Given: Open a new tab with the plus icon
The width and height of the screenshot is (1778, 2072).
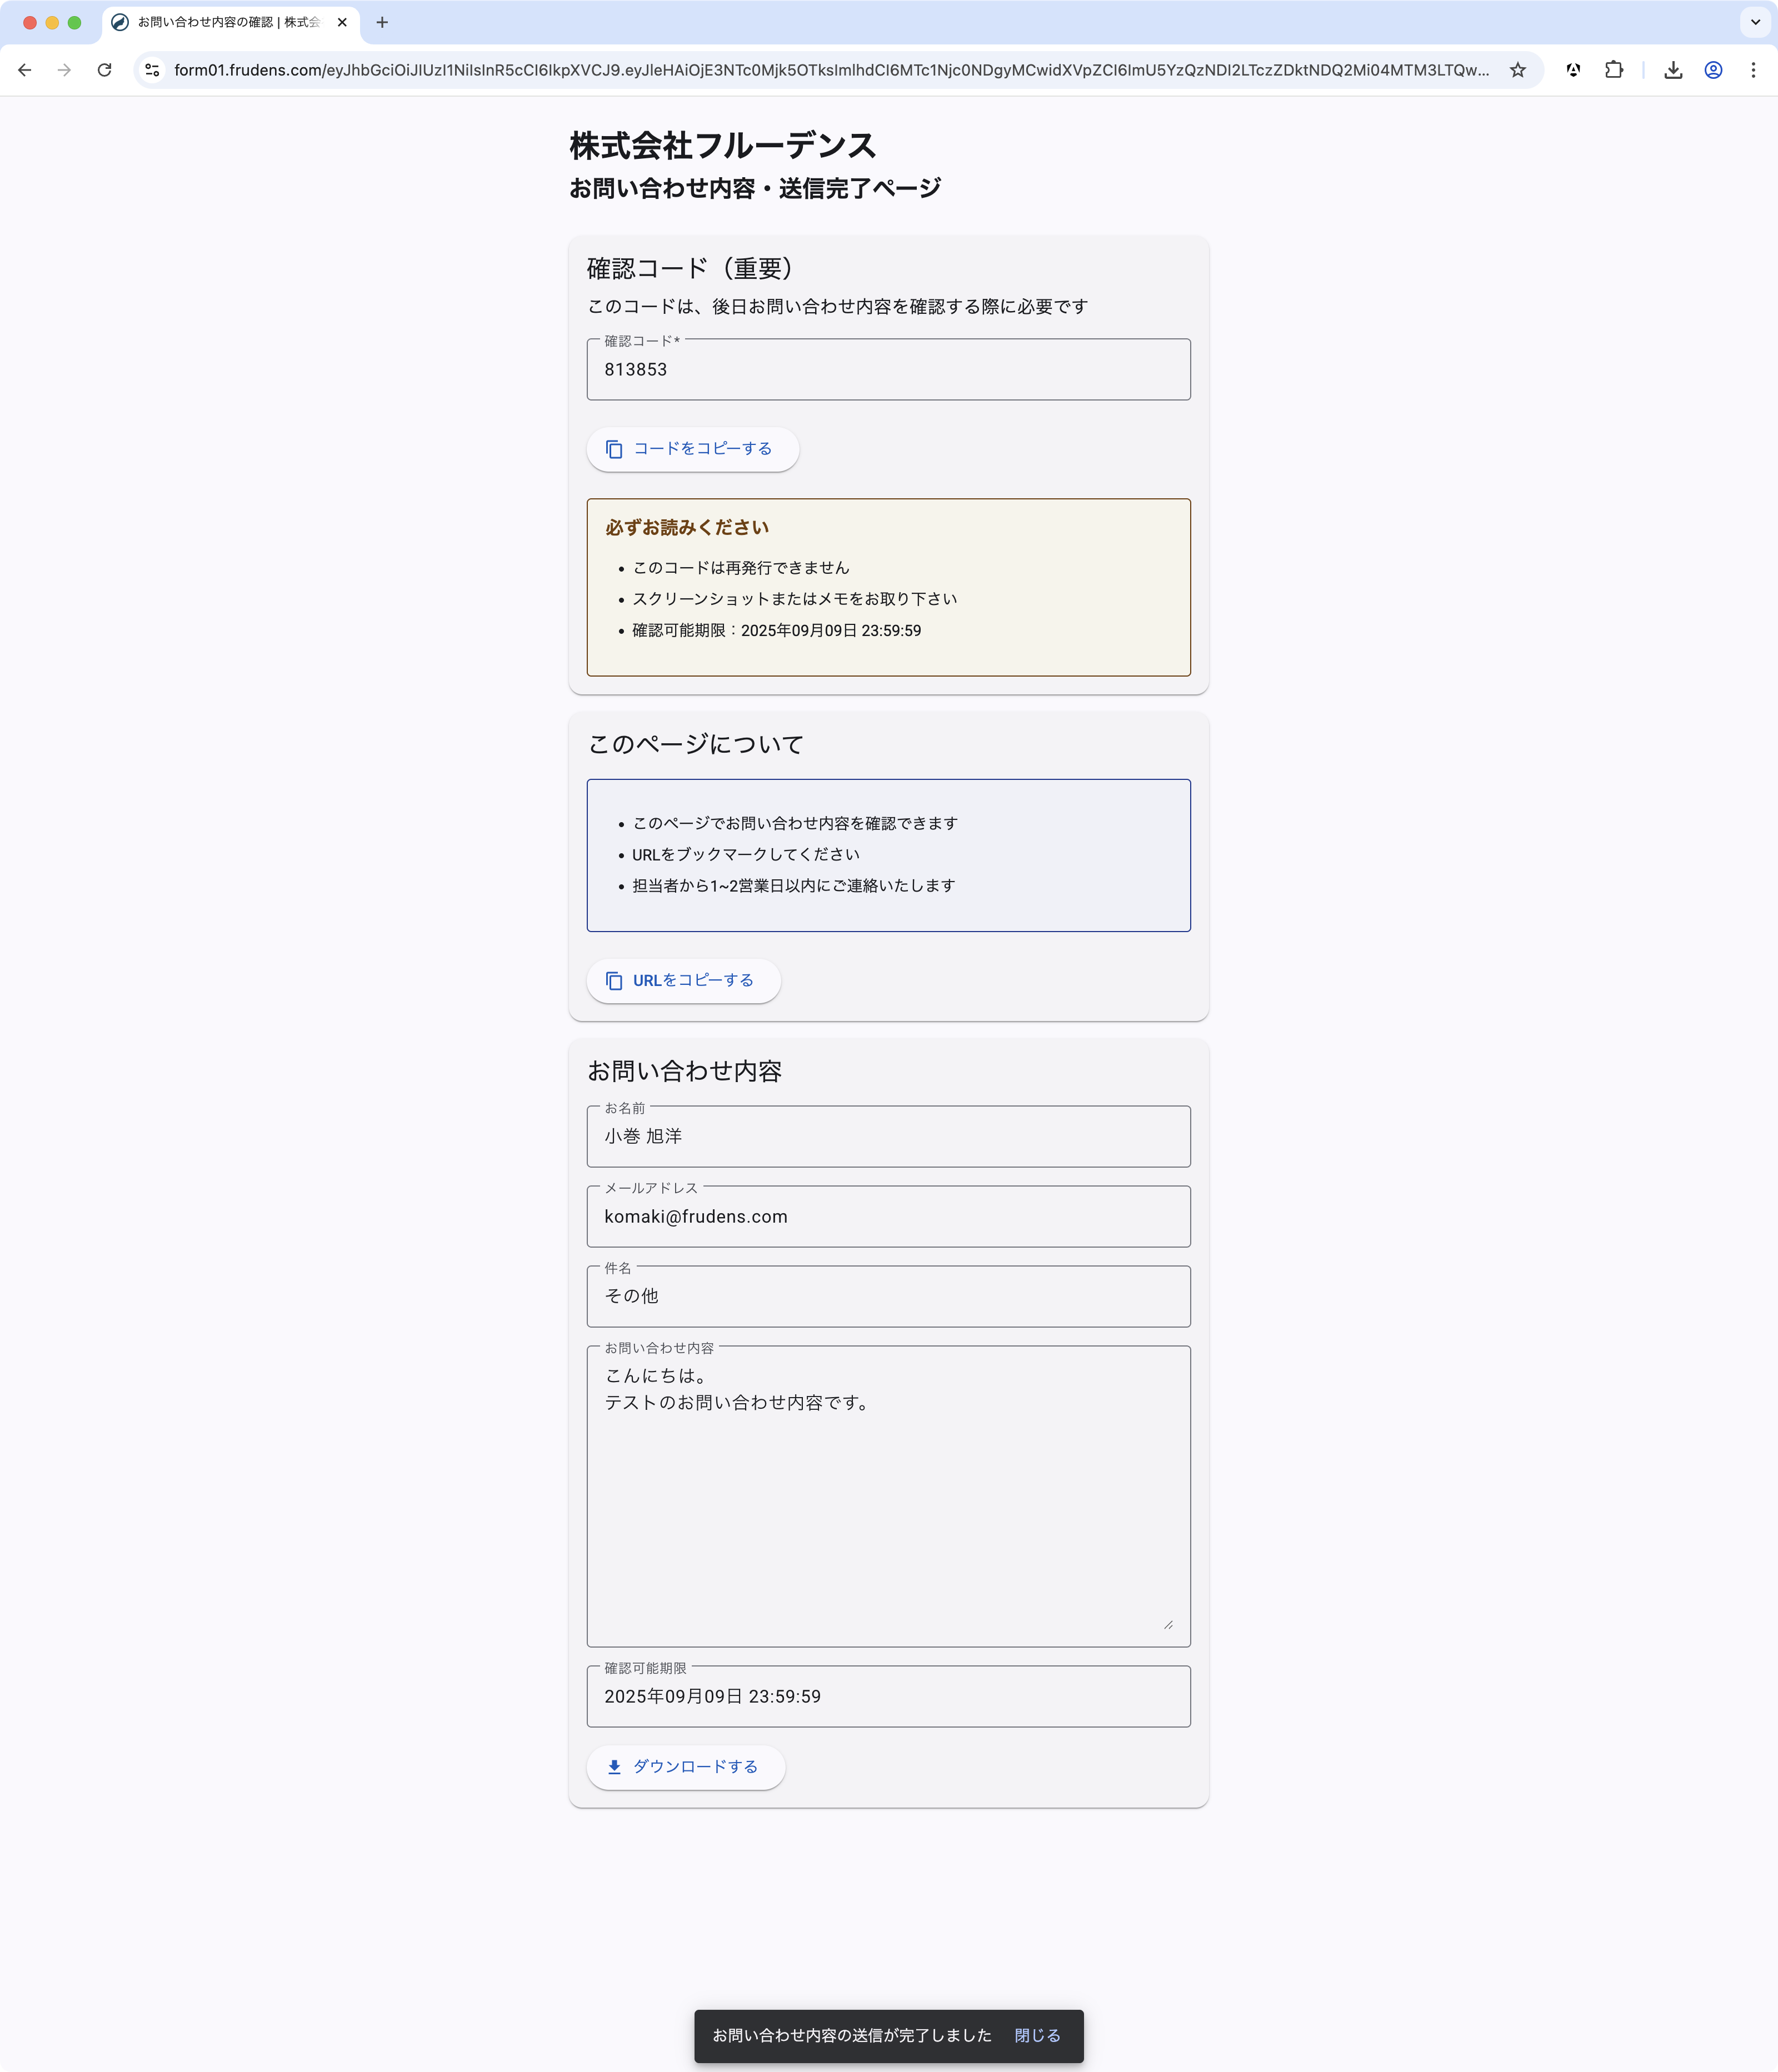Looking at the screenshot, I should click(x=382, y=22).
